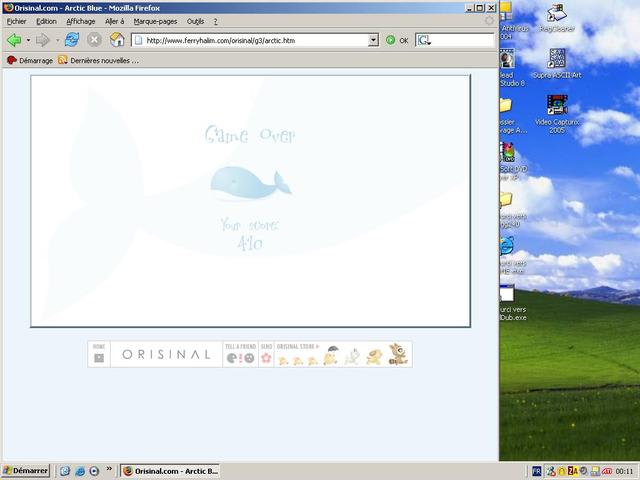Select the Video Capturix 2005 desktop icon

coord(557,114)
